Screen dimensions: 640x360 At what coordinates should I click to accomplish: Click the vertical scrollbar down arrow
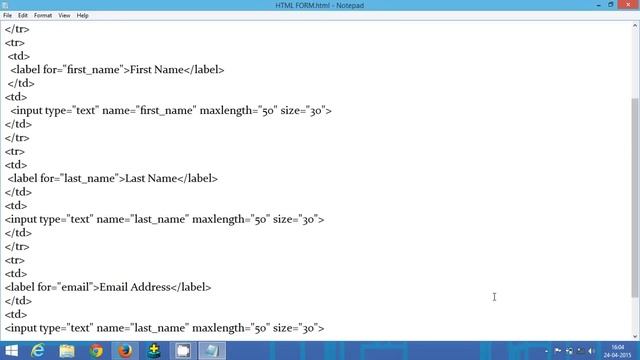tap(635, 336)
